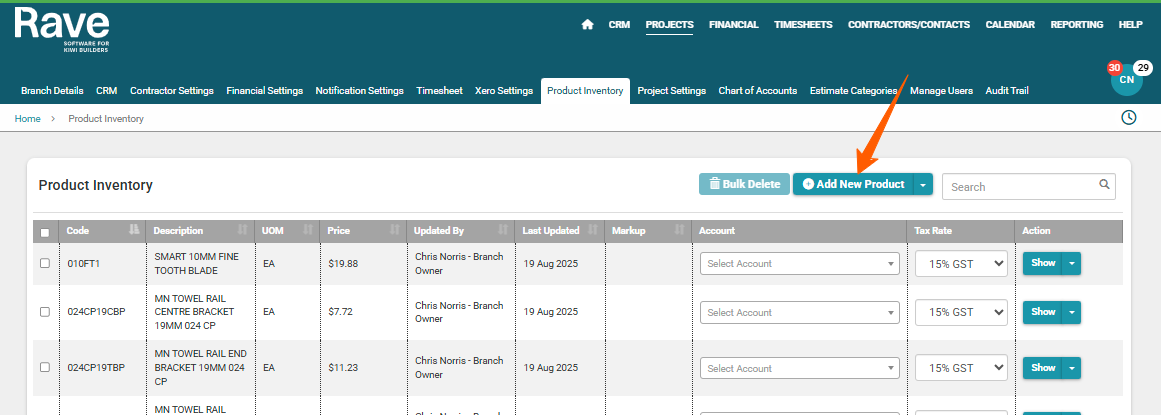Viewport: 1161px width, 415px height.
Task: Open Select Account dropdown for 024CP19CBP
Action: [800, 313]
